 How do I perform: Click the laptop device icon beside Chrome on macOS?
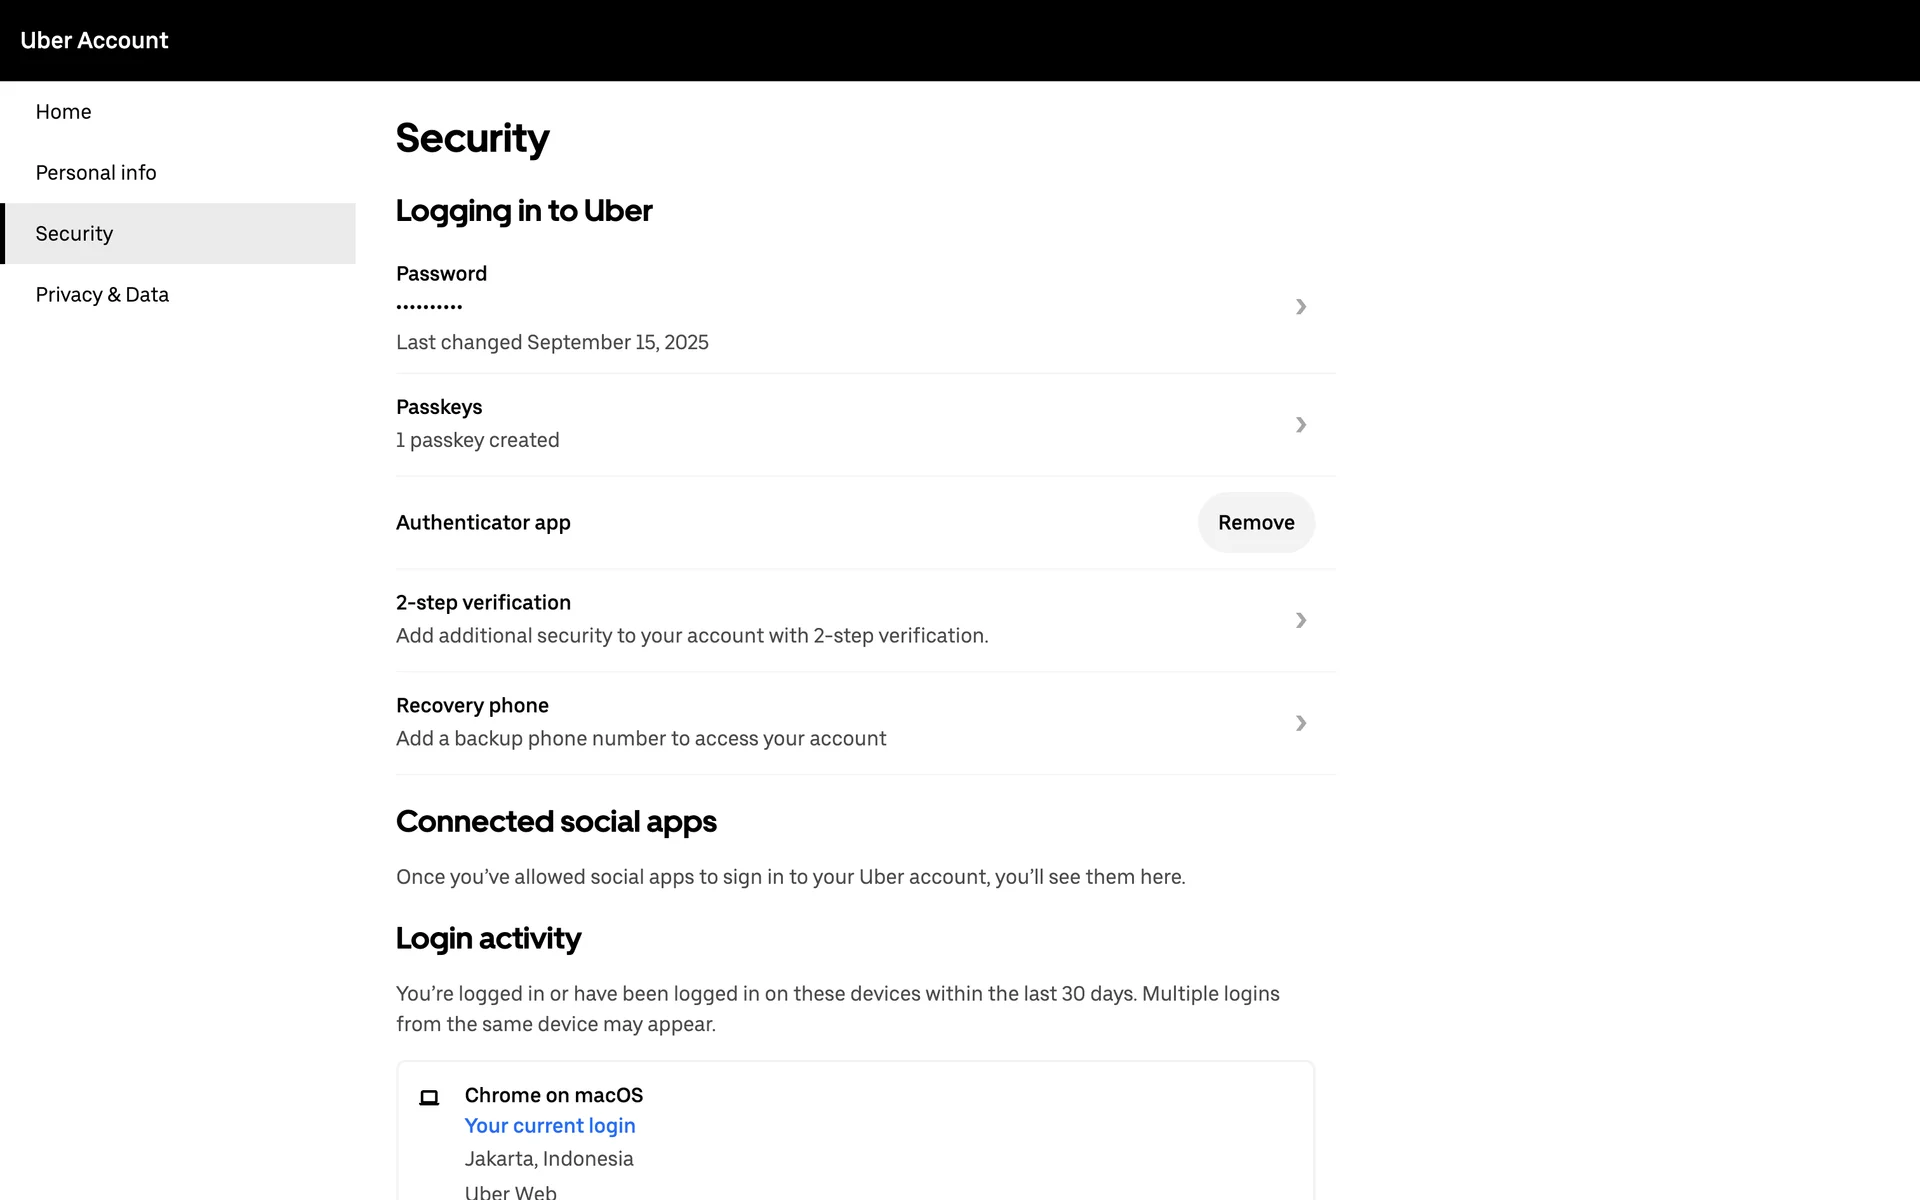tap(429, 1097)
